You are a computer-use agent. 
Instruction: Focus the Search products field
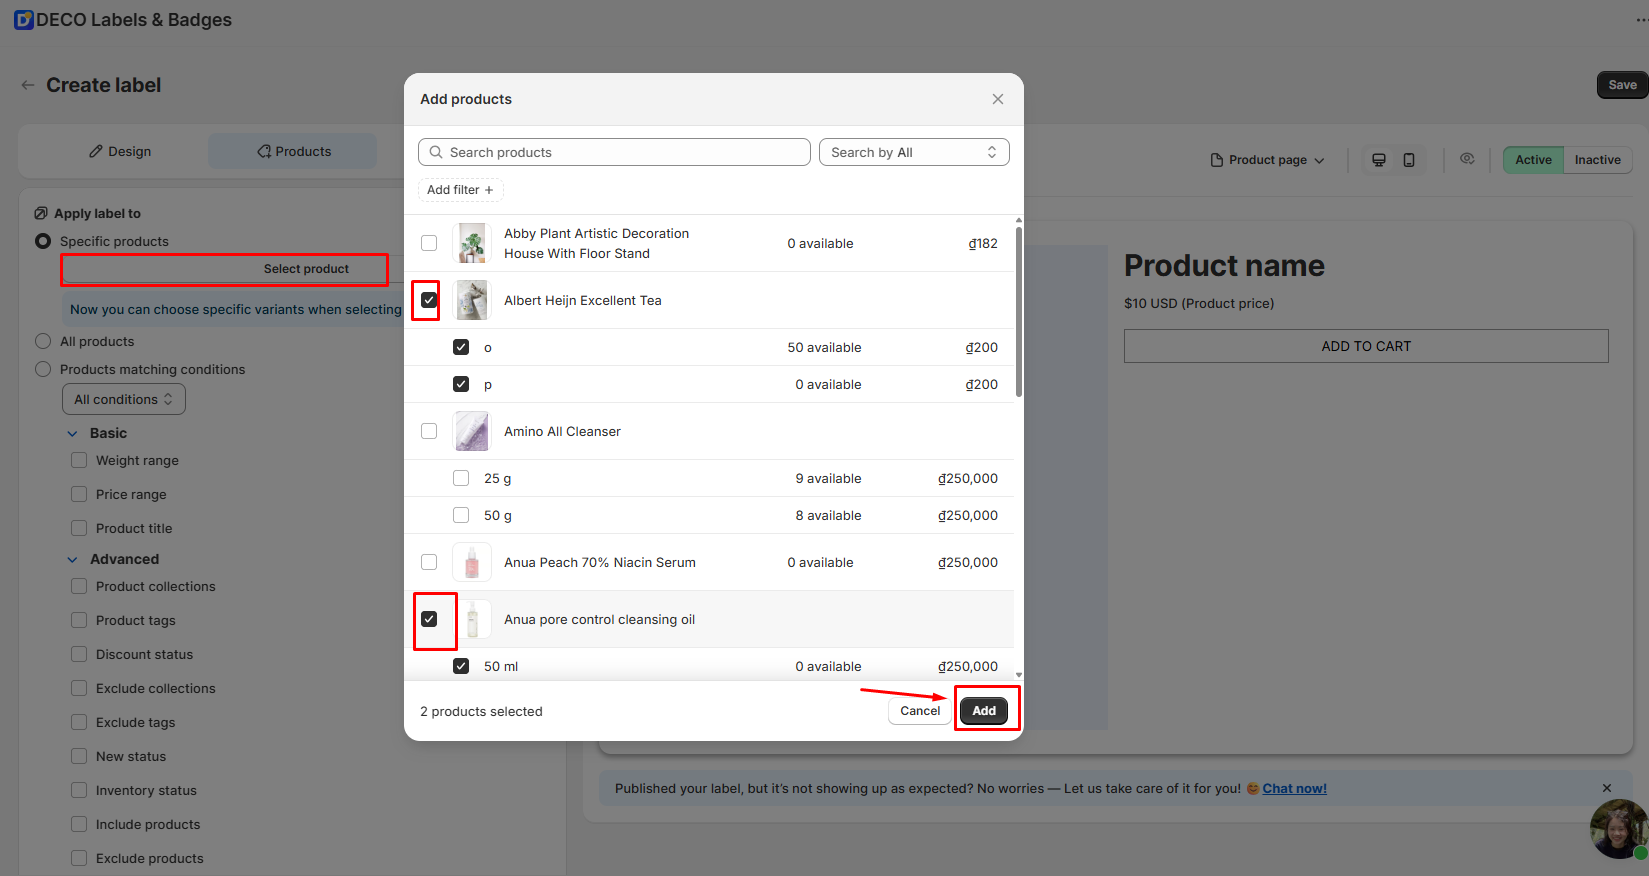(x=614, y=152)
